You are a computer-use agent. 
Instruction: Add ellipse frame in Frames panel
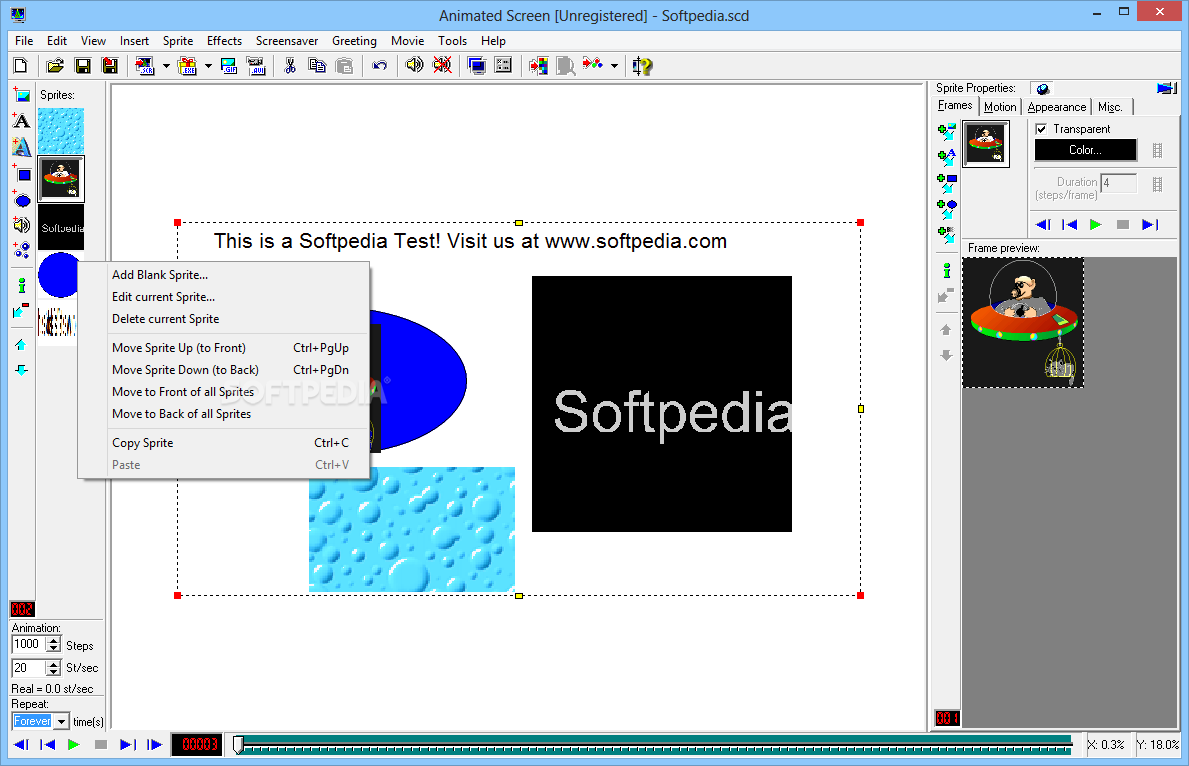pos(946,208)
